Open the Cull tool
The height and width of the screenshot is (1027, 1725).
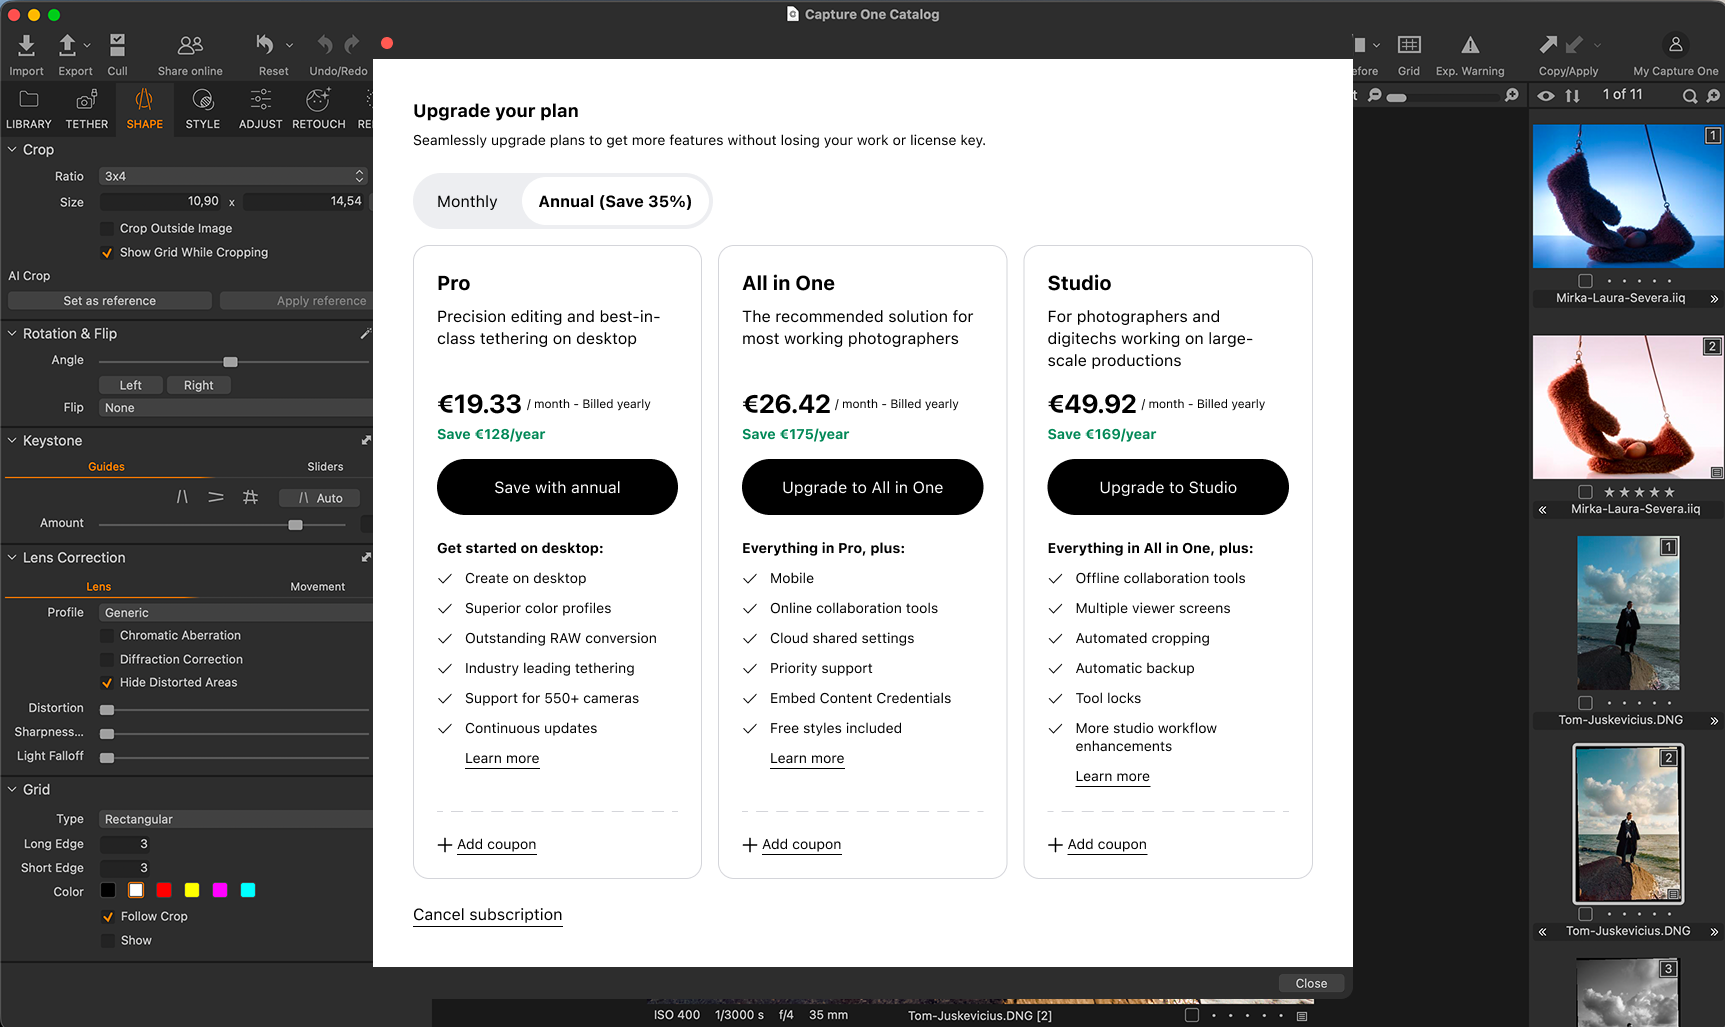tap(117, 45)
